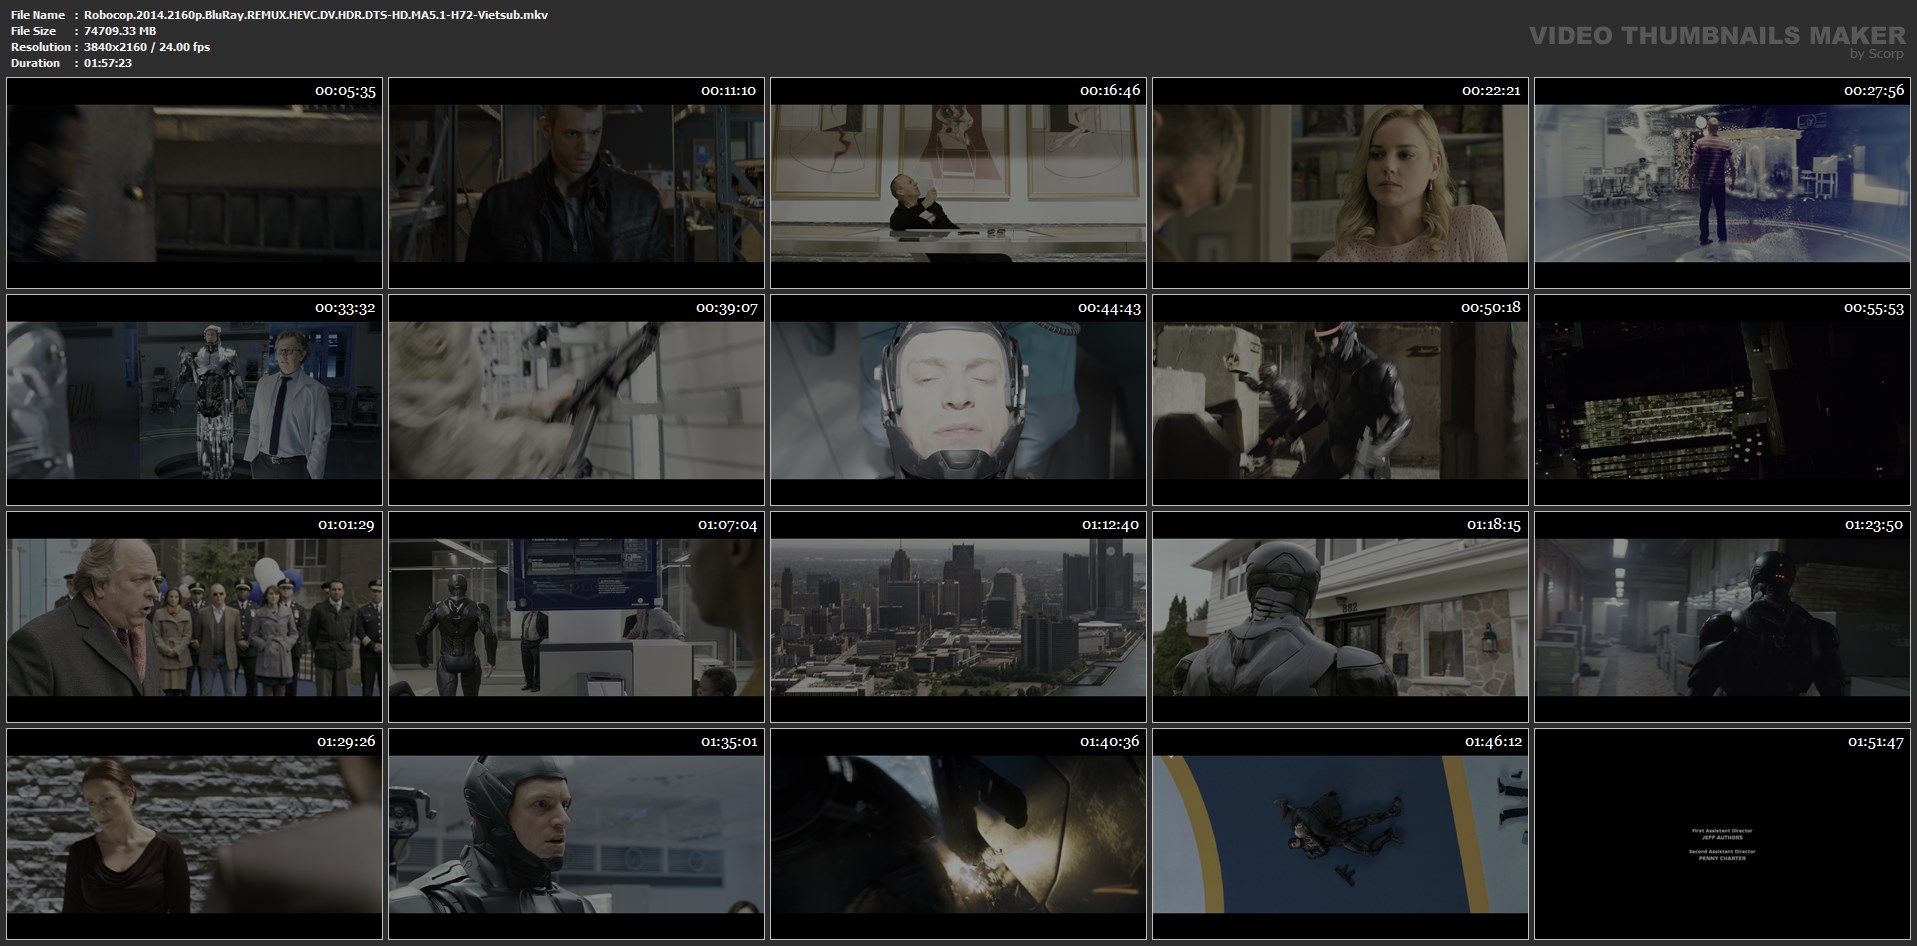Open the thumbnail at 00:39:07
The width and height of the screenshot is (1917, 946).
click(576, 400)
